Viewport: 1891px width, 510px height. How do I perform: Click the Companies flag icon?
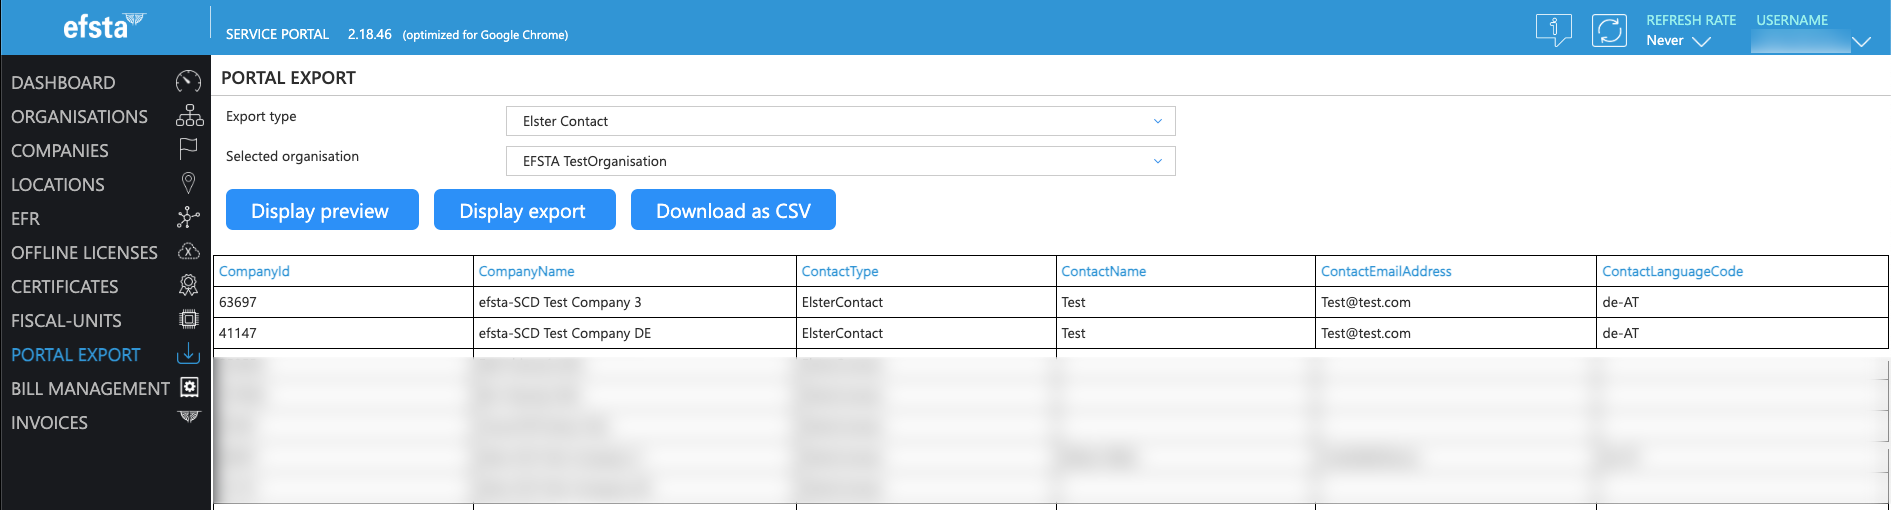[188, 149]
